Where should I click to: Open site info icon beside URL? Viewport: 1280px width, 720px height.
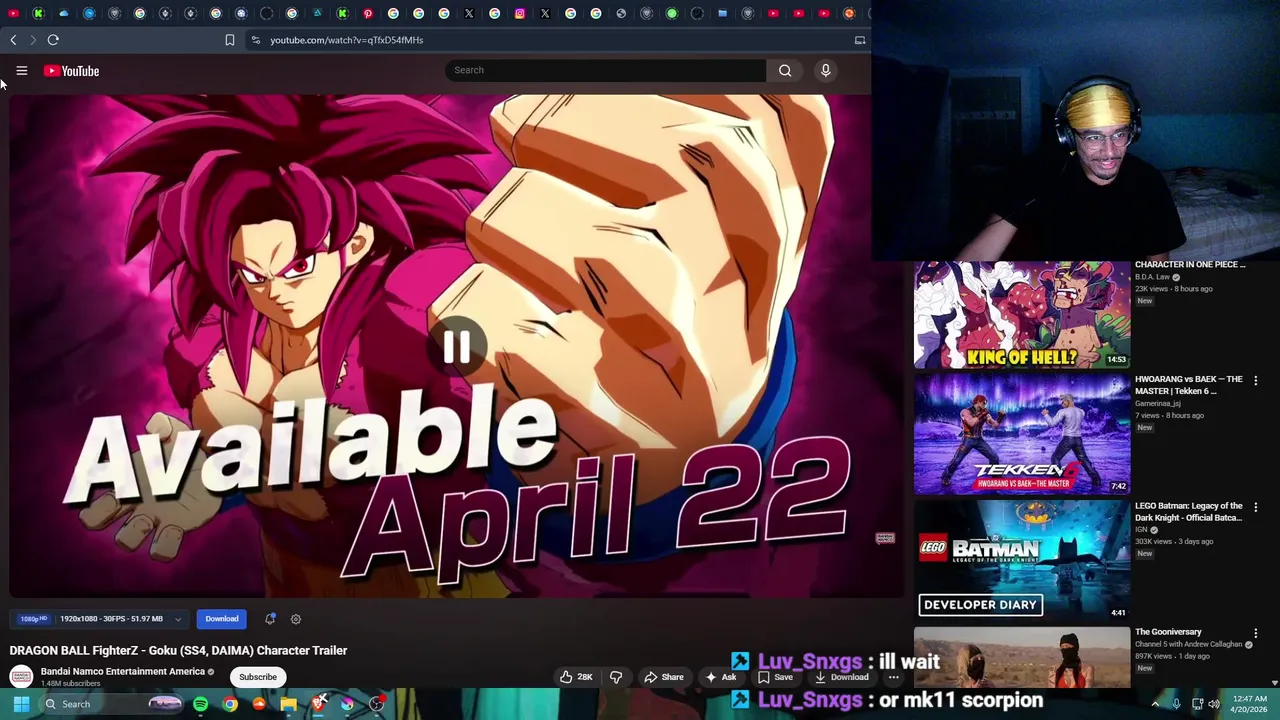[x=255, y=40]
